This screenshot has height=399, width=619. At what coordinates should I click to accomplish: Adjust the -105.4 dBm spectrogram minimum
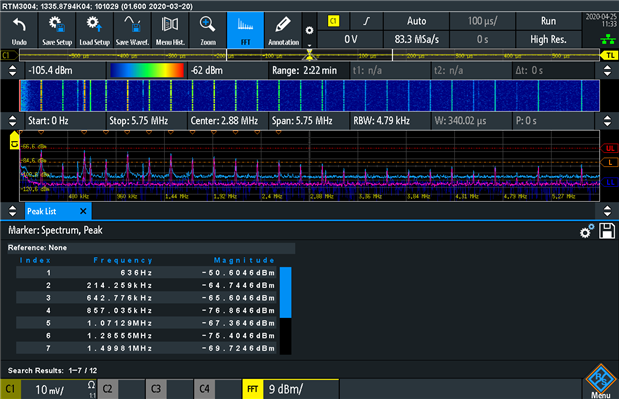click(x=66, y=71)
